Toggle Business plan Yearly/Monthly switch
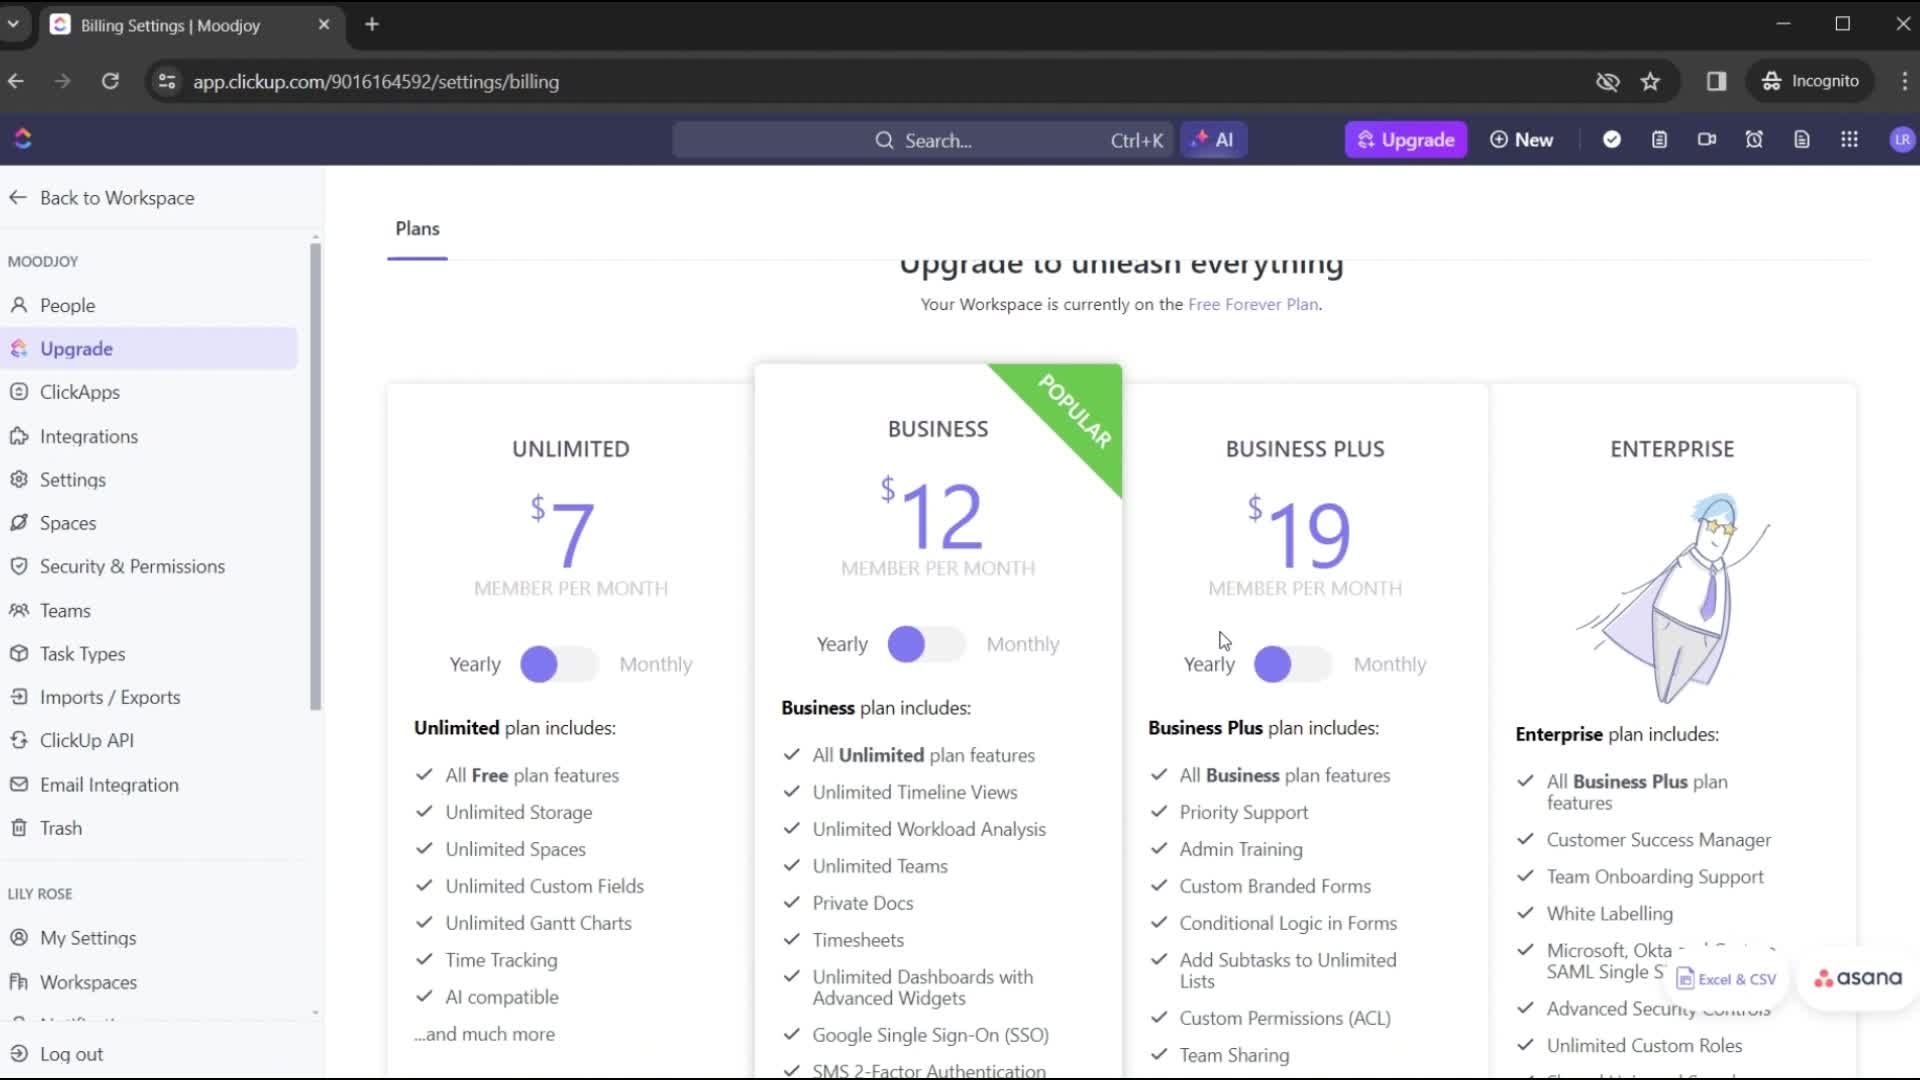The height and width of the screenshot is (1080, 1920). (x=926, y=644)
